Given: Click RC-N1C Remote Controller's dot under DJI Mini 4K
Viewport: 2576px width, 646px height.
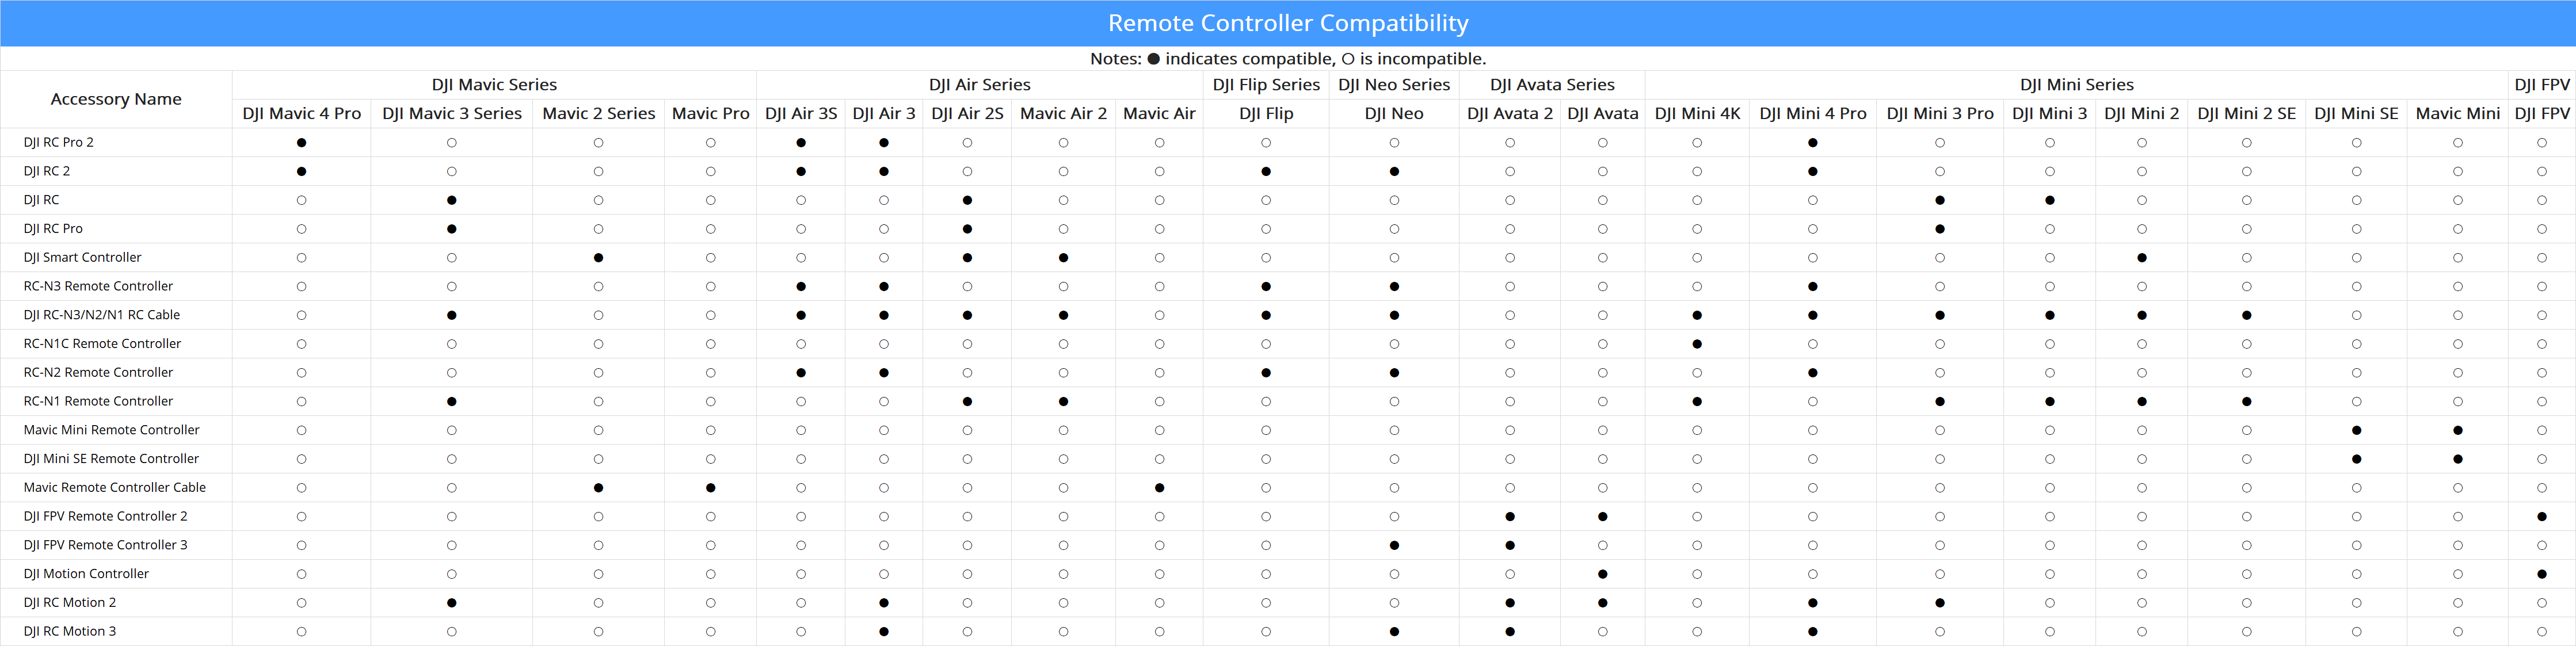Looking at the screenshot, I should 1697,344.
